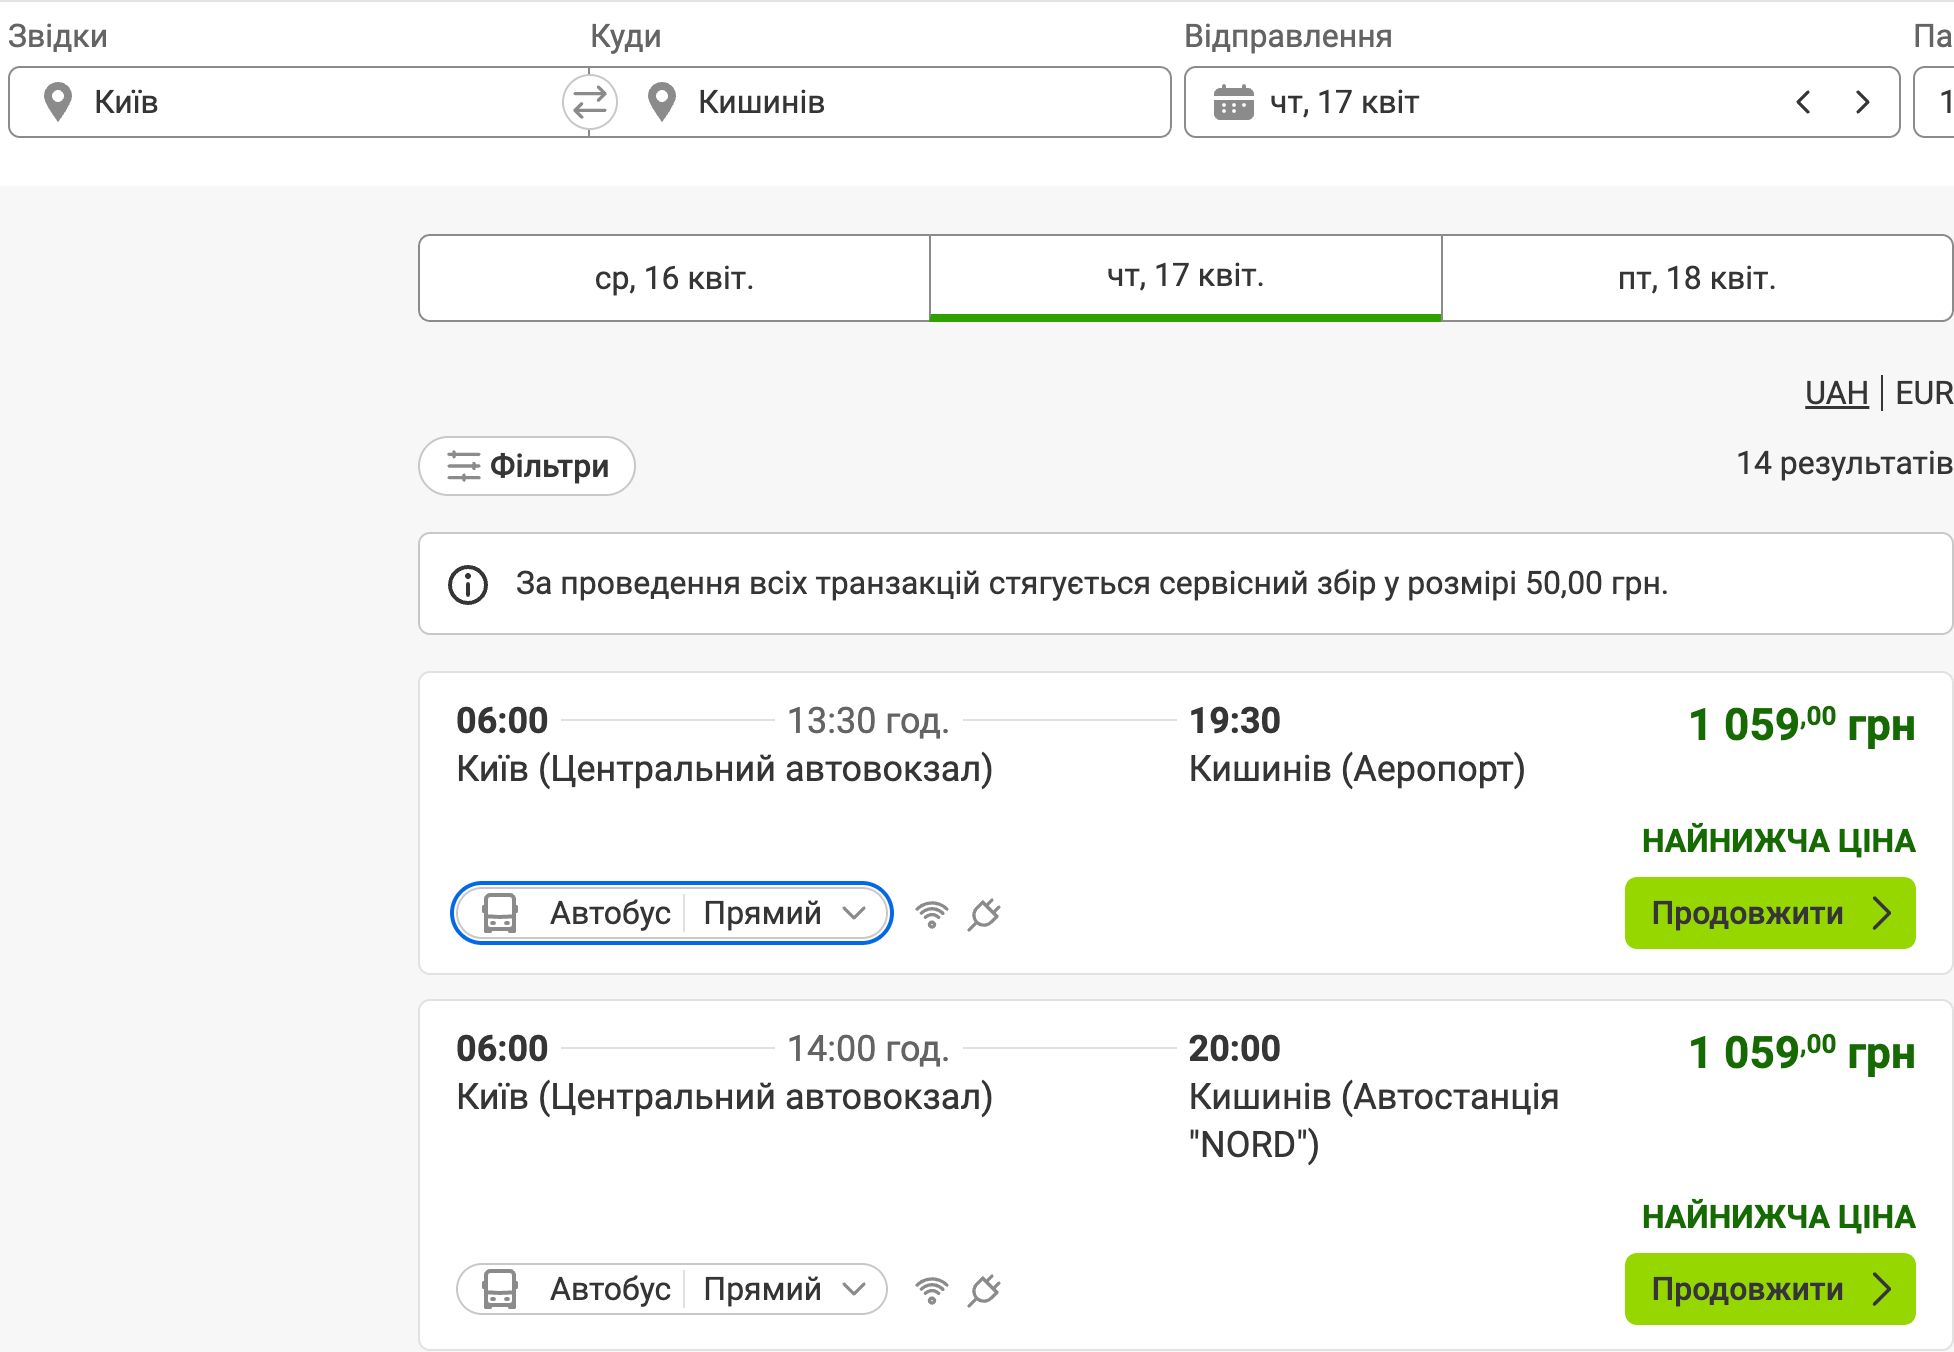This screenshot has height=1352, width=1954.
Task: Open calendar icon in departure field
Action: coord(1233,102)
